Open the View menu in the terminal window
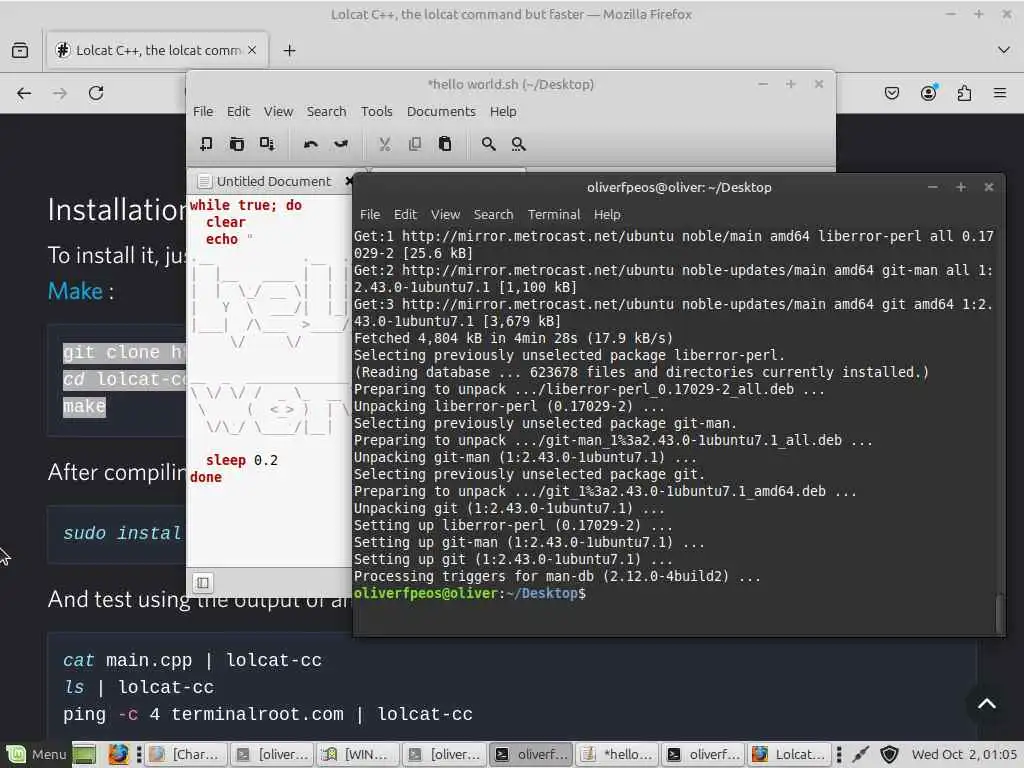 (x=445, y=214)
